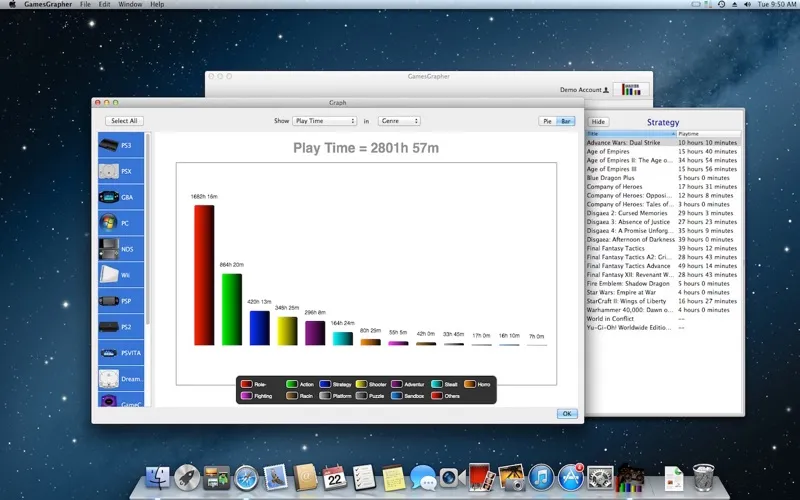Open the Genre grouping dropdown

point(399,121)
